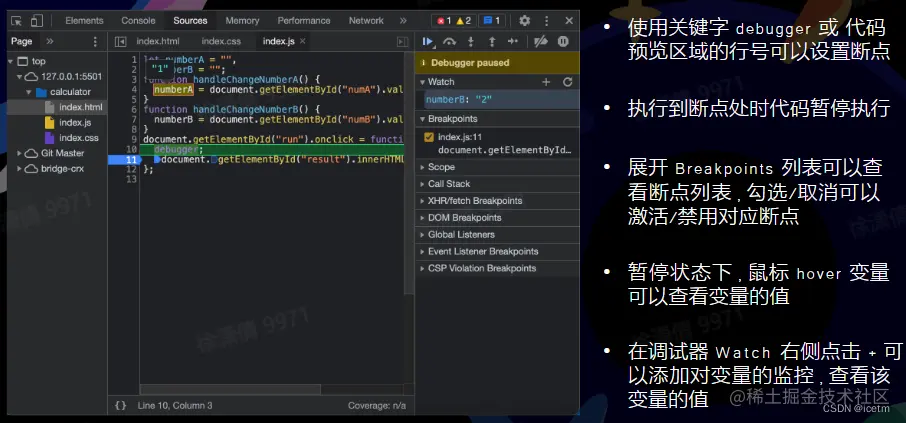The image size is (906, 423).
Task: Toggle the device toolbar icon
Action: click(36, 21)
